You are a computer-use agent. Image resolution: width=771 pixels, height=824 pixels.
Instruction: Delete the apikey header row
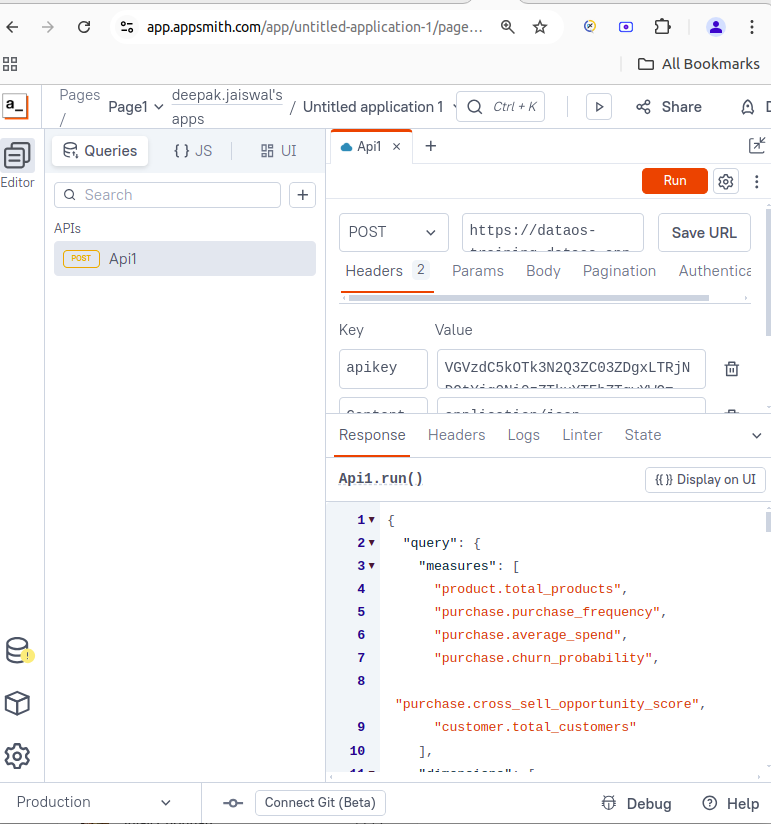pos(732,369)
